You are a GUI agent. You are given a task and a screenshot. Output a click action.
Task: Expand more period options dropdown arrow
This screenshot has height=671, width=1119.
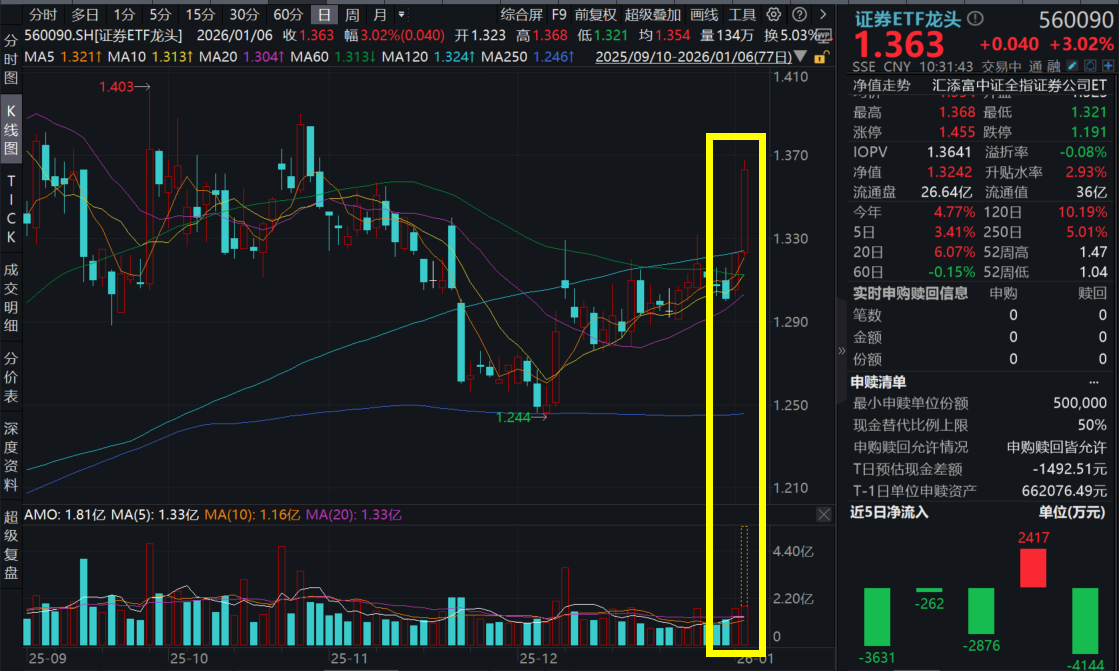click(402, 15)
